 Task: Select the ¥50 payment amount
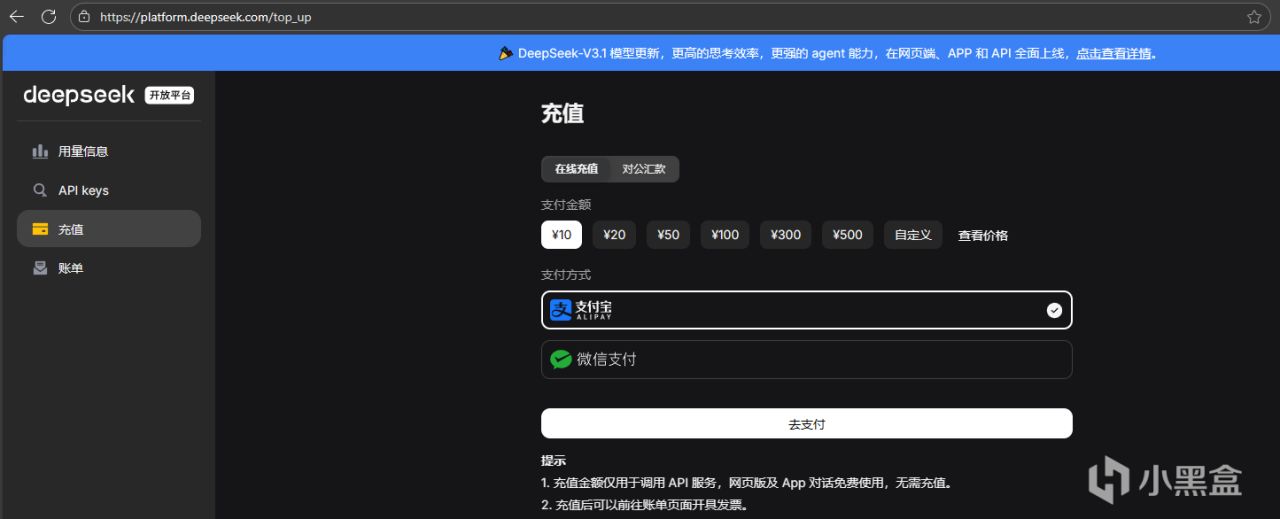click(x=668, y=235)
